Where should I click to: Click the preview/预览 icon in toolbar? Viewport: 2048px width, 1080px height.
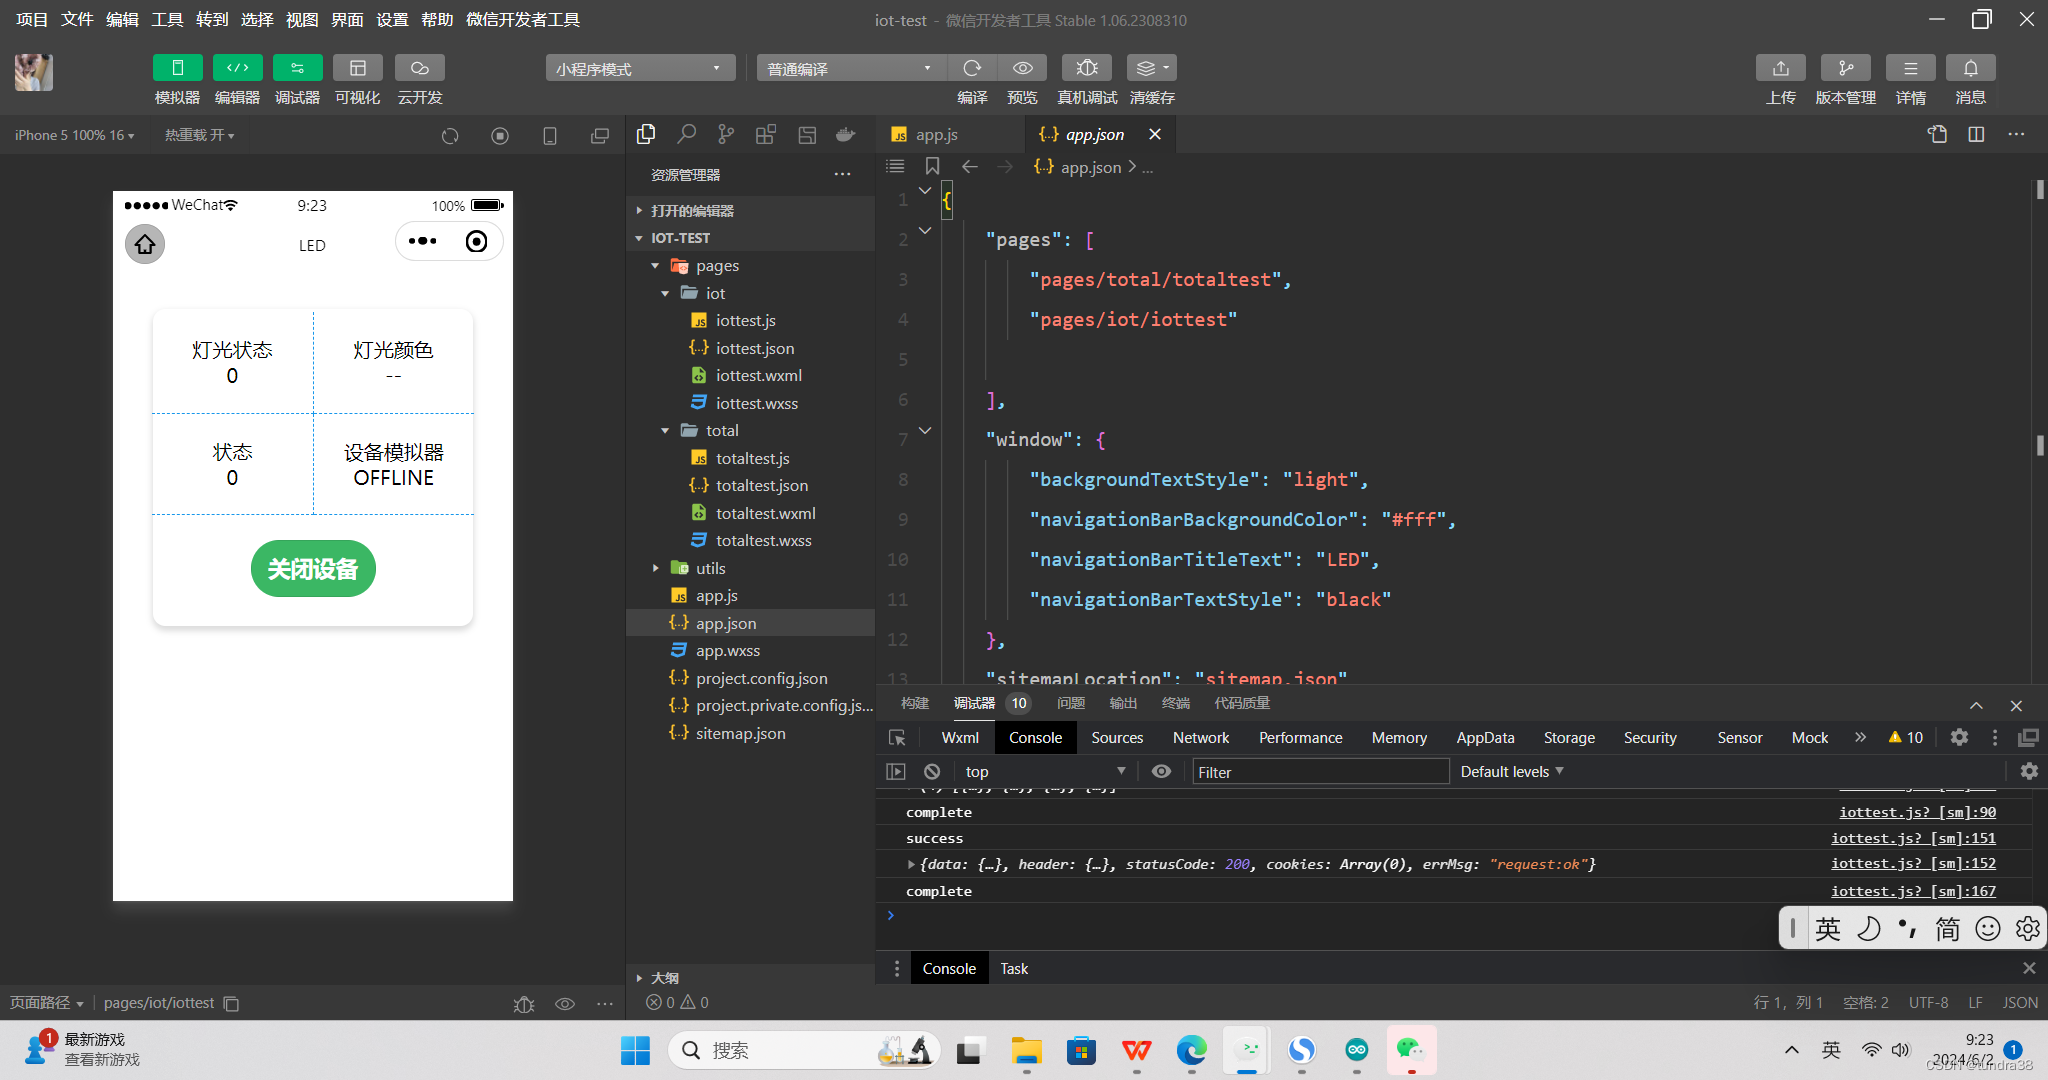(1024, 68)
